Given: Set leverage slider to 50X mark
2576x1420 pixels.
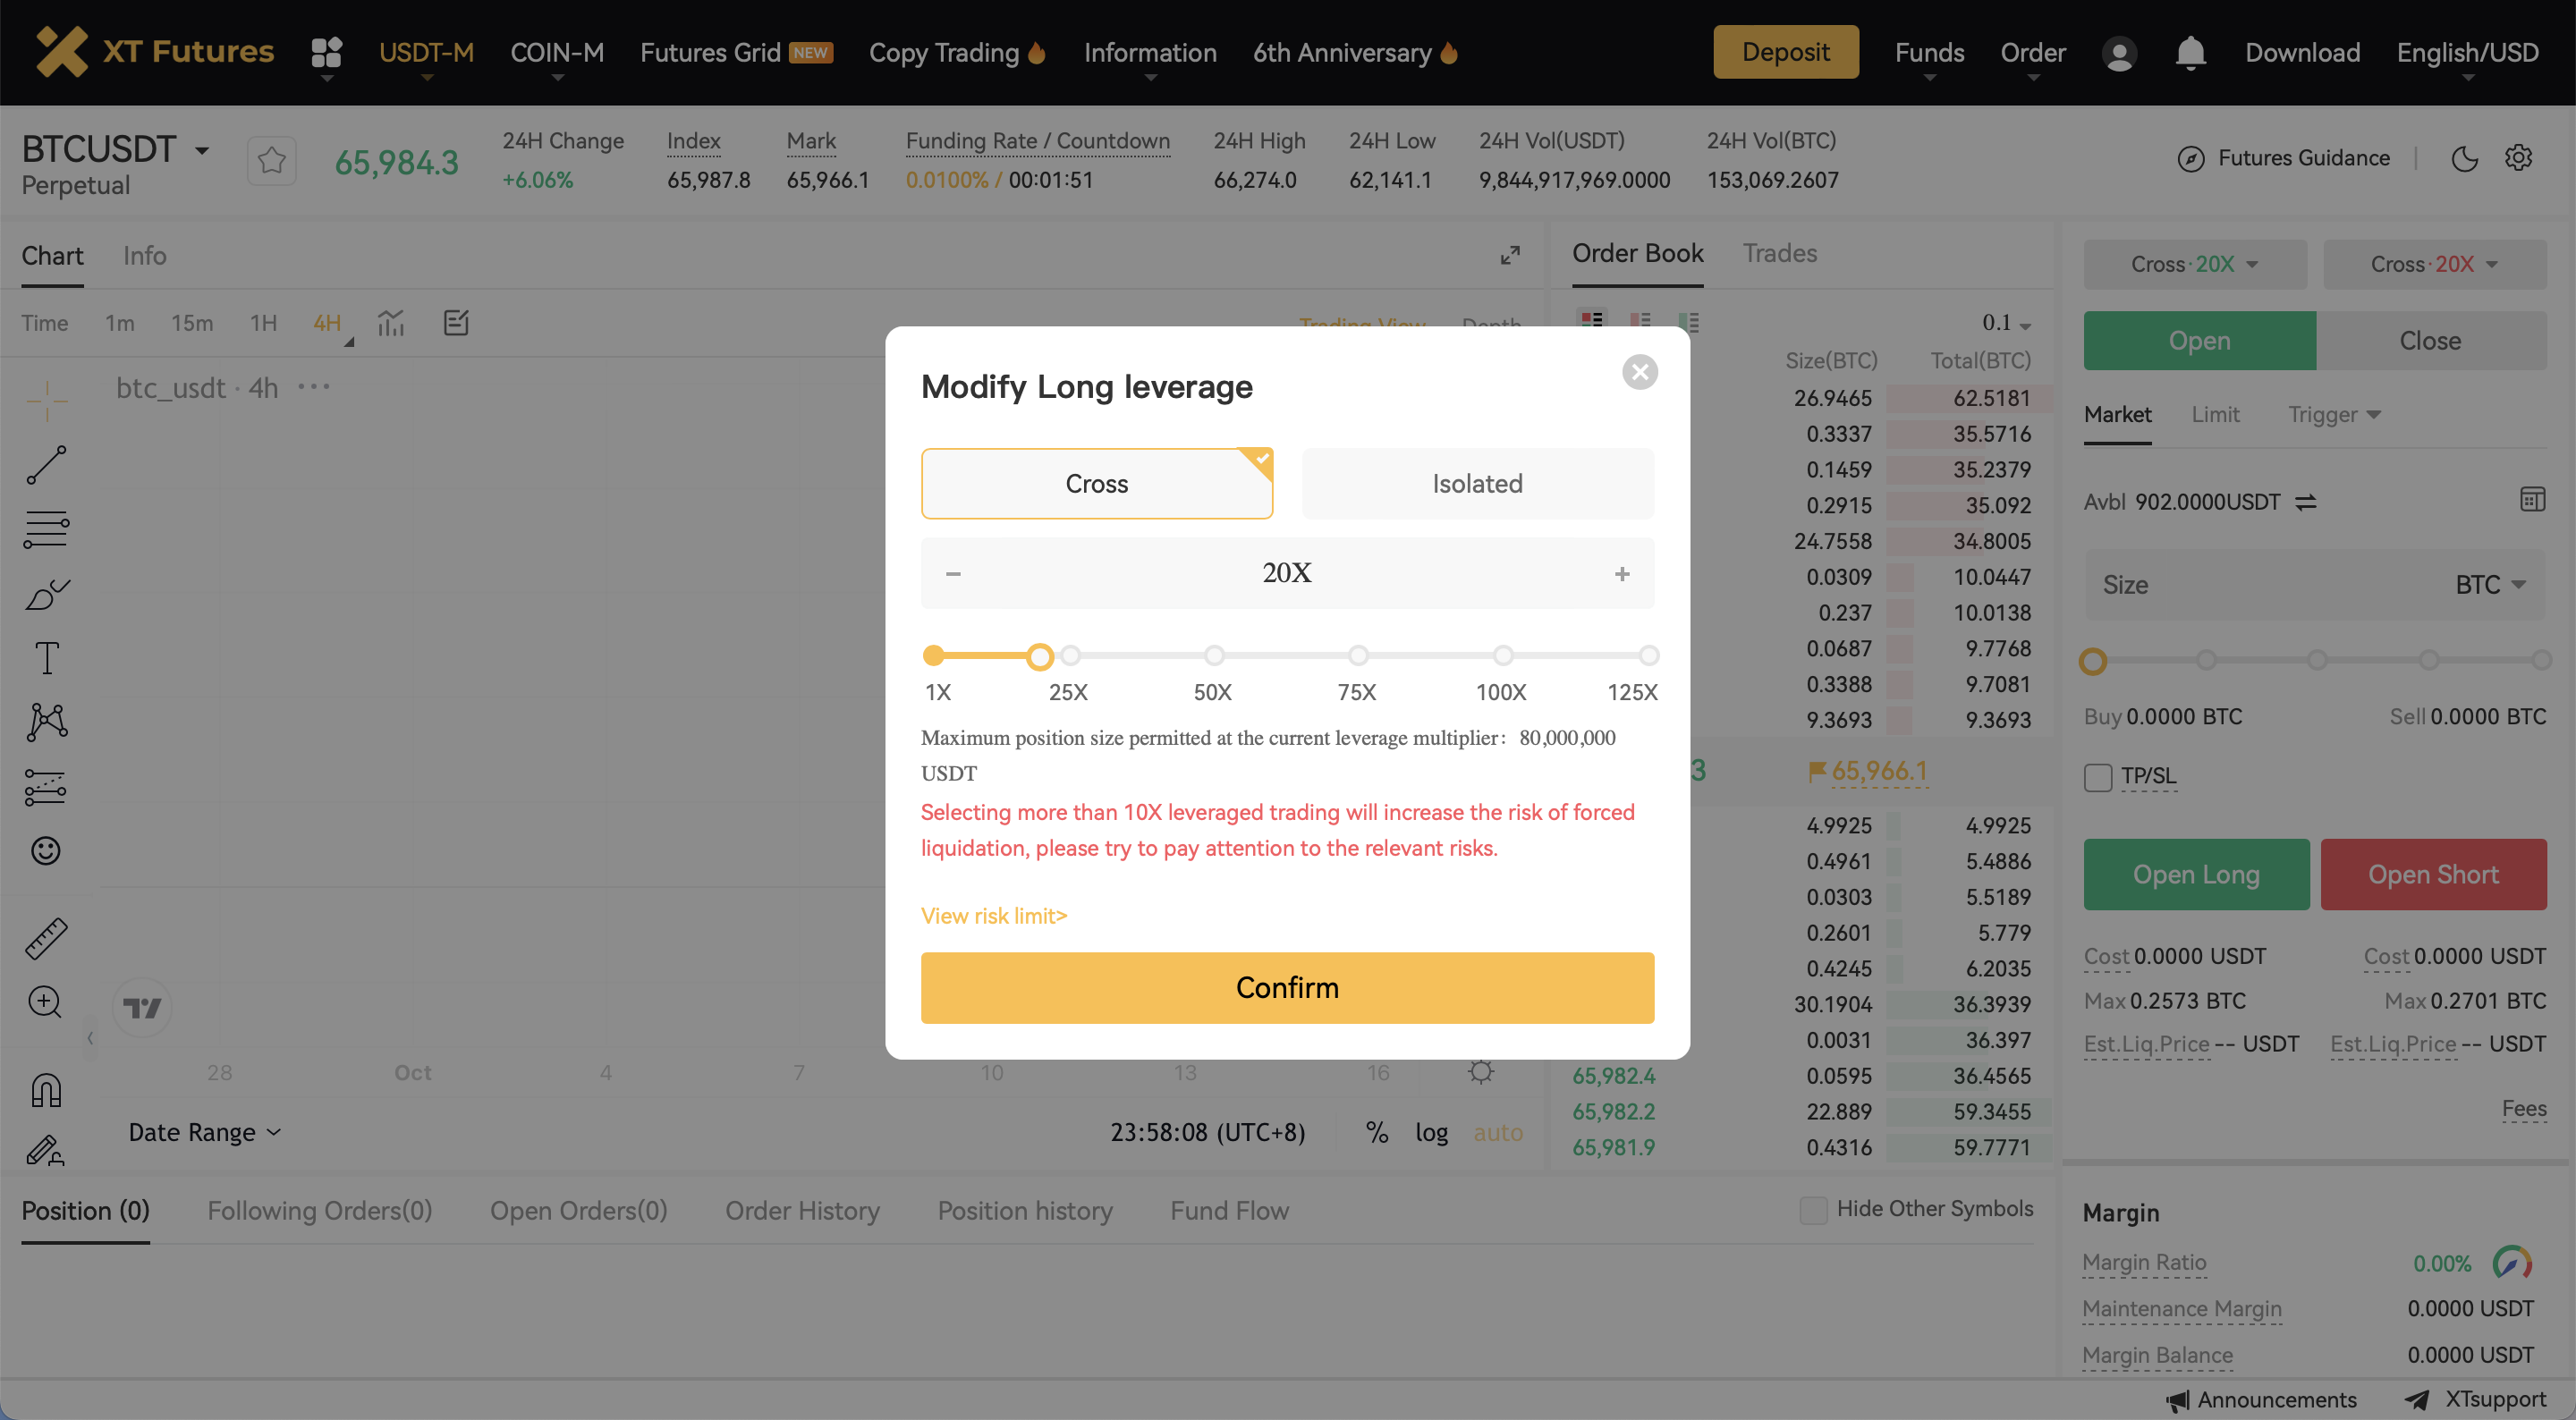Looking at the screenshot, I should click(1214, 656).
